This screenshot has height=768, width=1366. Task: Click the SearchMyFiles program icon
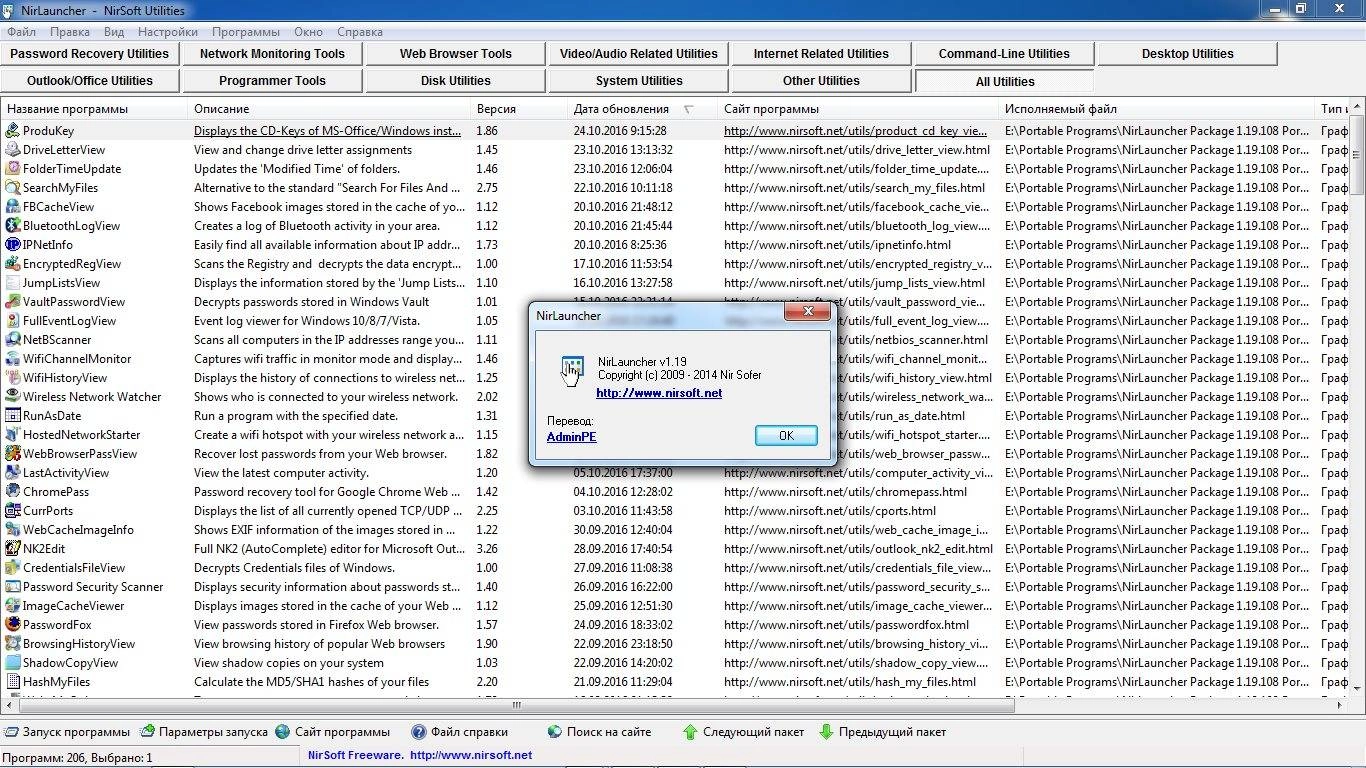pos(12,188)
